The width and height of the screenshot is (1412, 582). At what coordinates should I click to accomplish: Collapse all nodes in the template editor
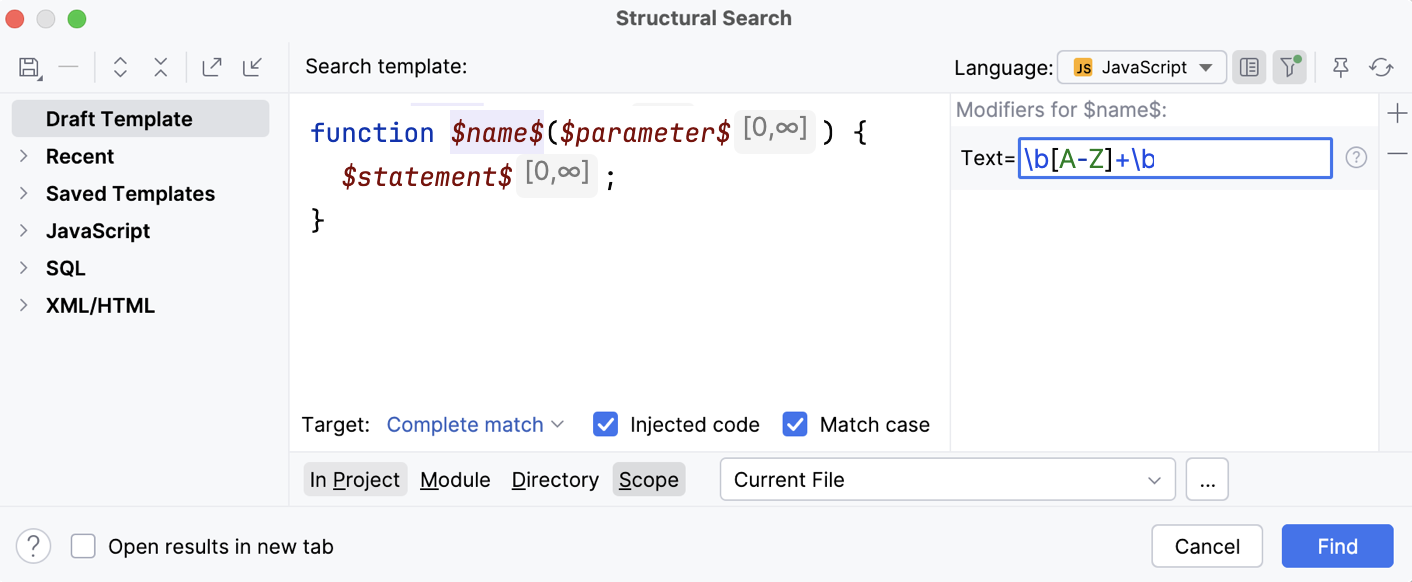tap(160, 67)
